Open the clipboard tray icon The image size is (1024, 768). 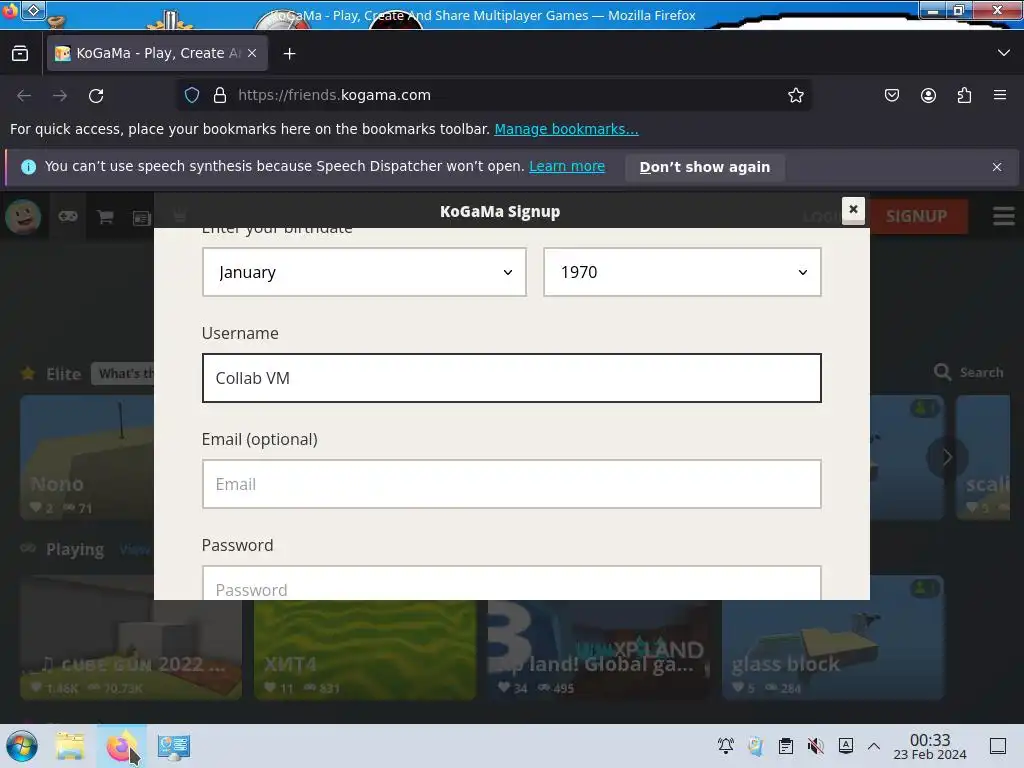[x=786, y=746]
